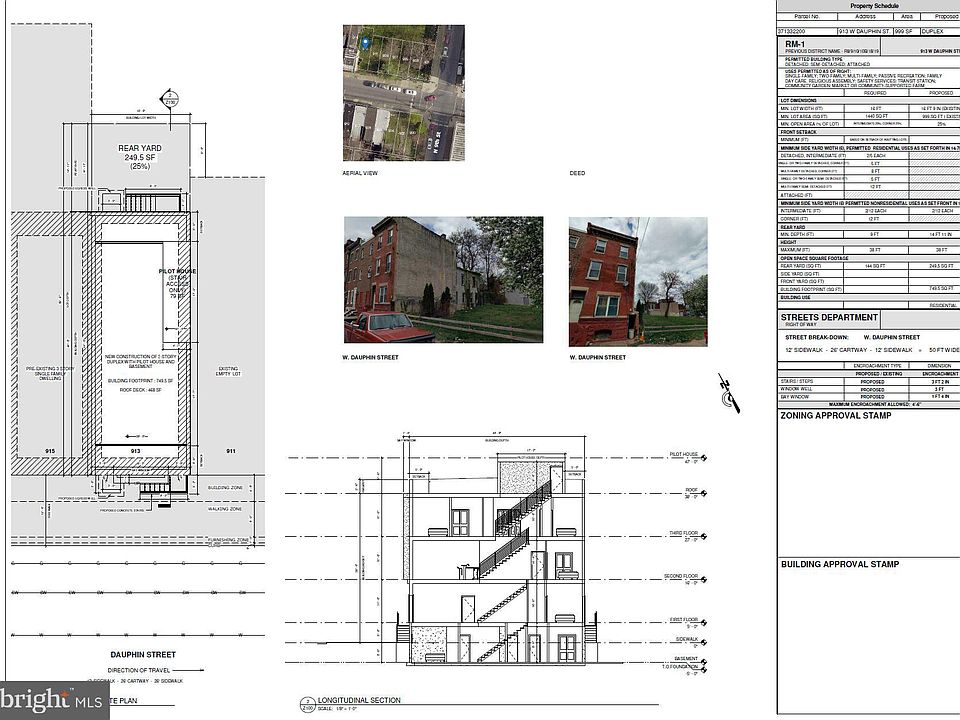Click the north arrow compass symbol
960x720 pixels.
point(729,393)
